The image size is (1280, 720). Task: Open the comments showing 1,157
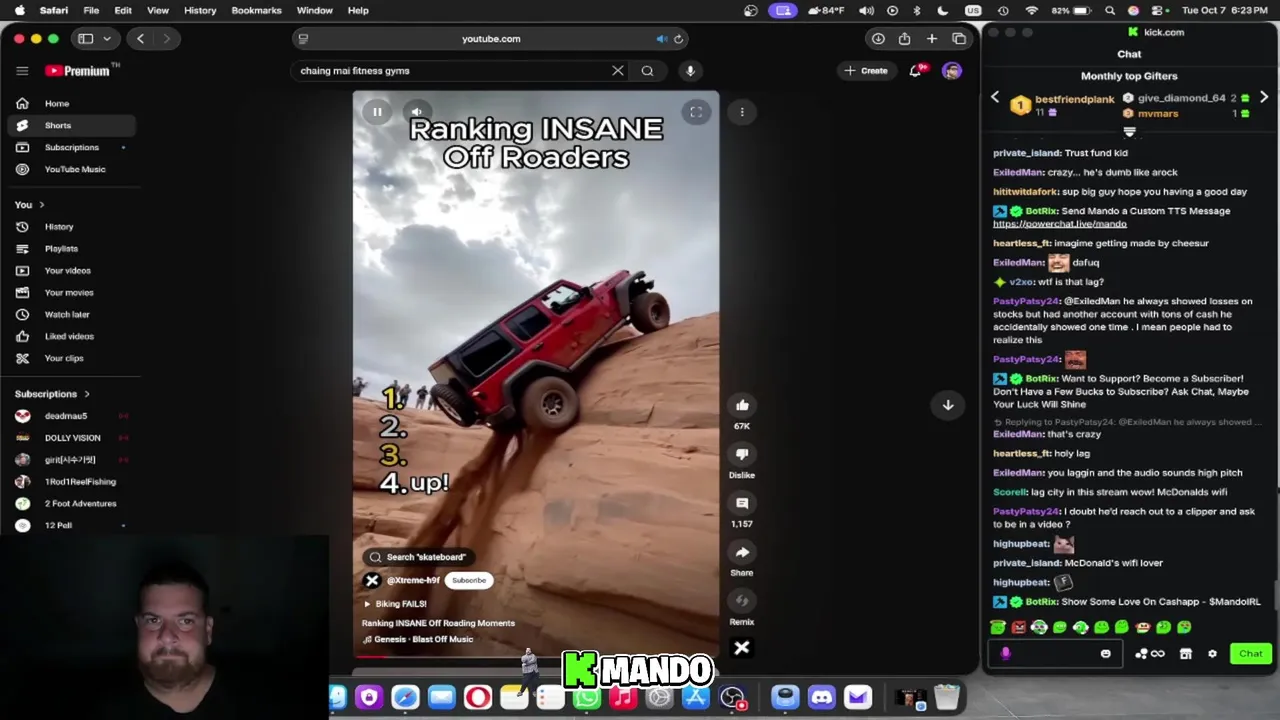click(x=742, y=503)
